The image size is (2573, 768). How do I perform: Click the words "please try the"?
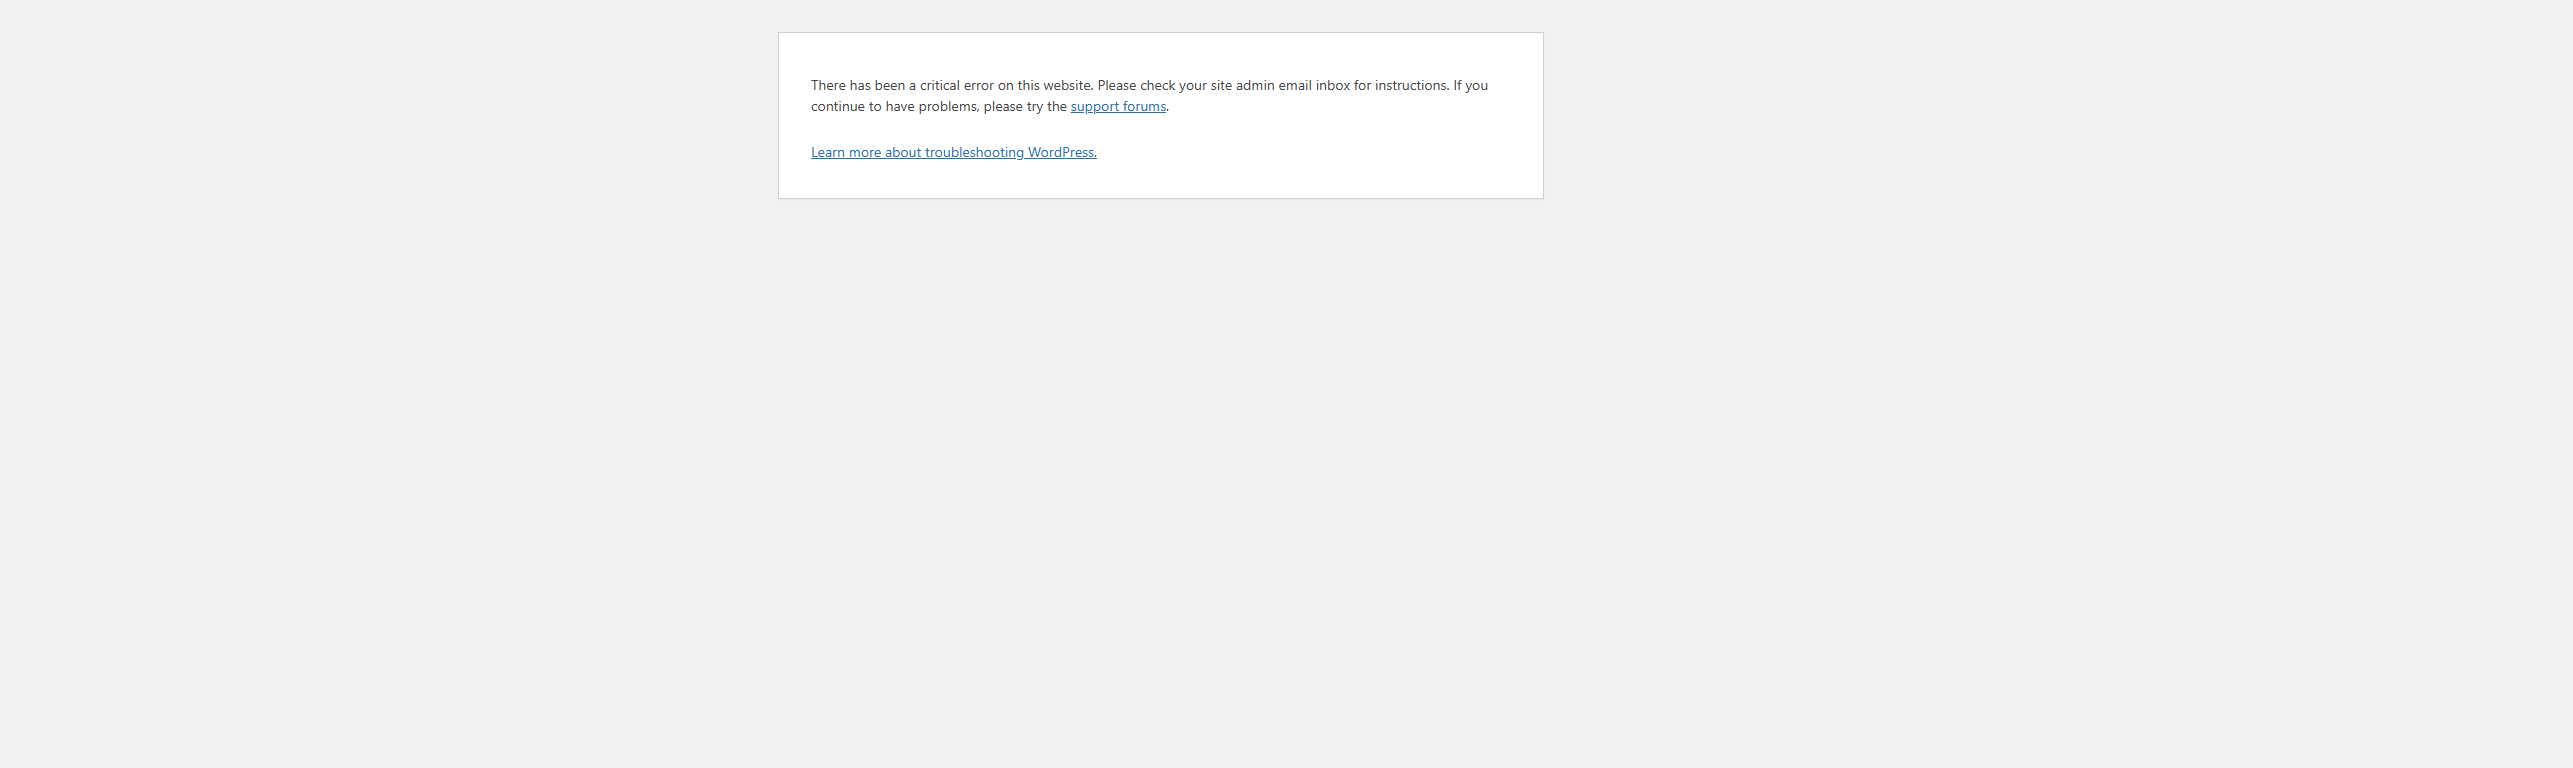[1025, 107]
